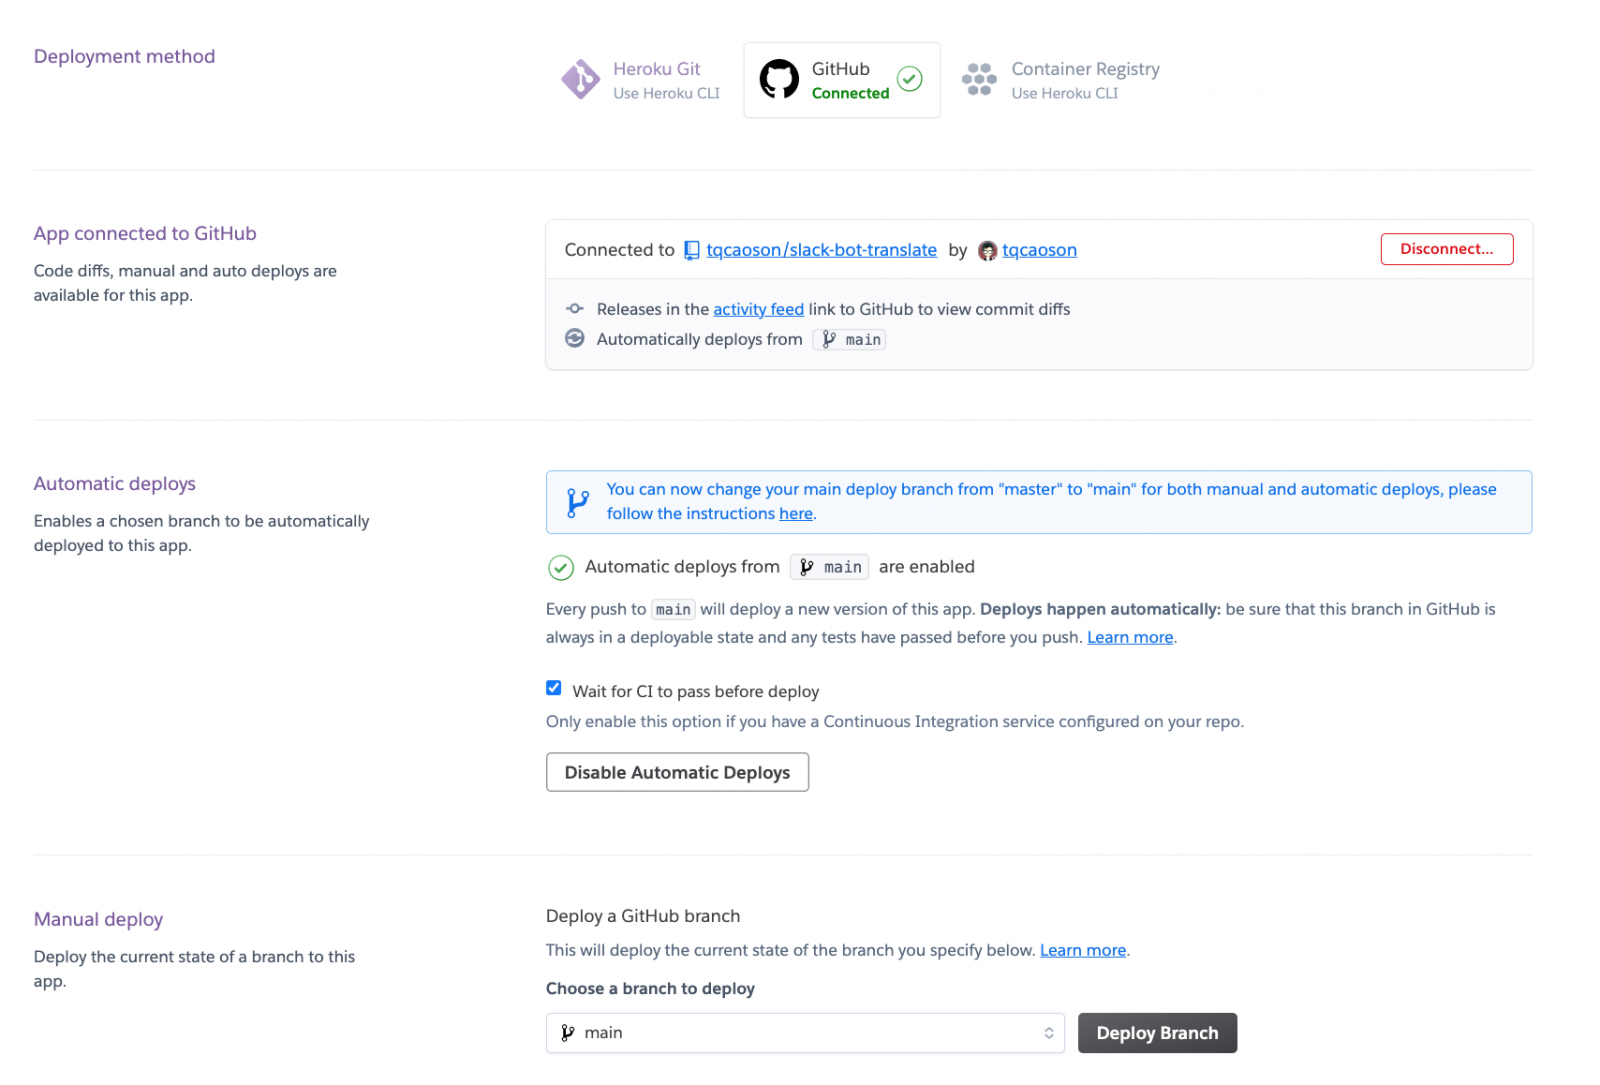Screen dimensions: 1600x1085
Task: Click the purple Heroku Git diamond icon
Action: pyautogui.click(x=580, y=80)
